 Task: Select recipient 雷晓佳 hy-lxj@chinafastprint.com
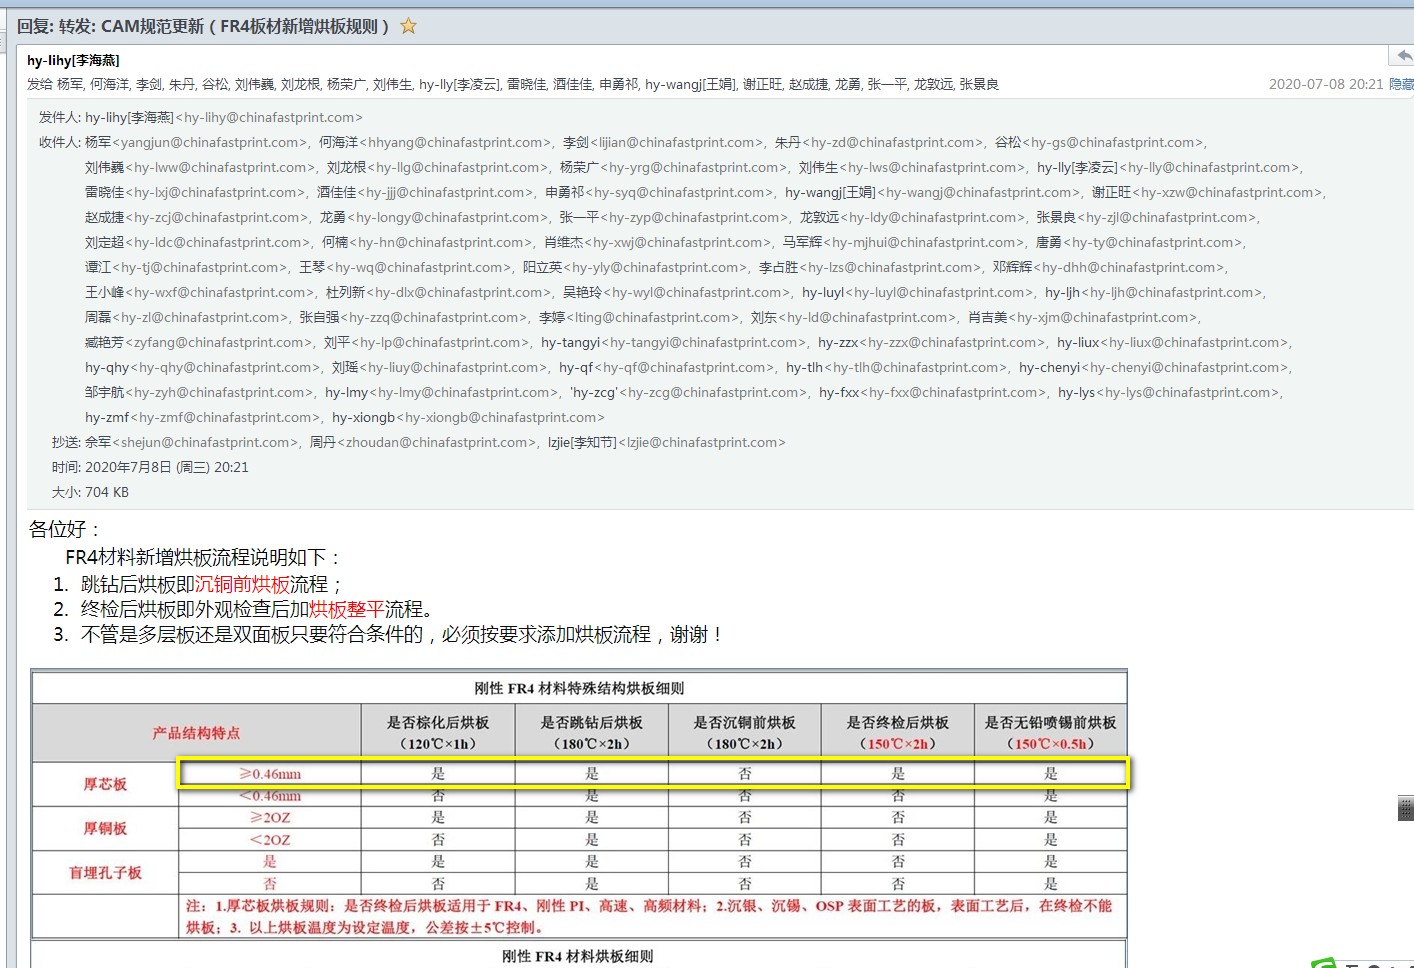(195, 193)
